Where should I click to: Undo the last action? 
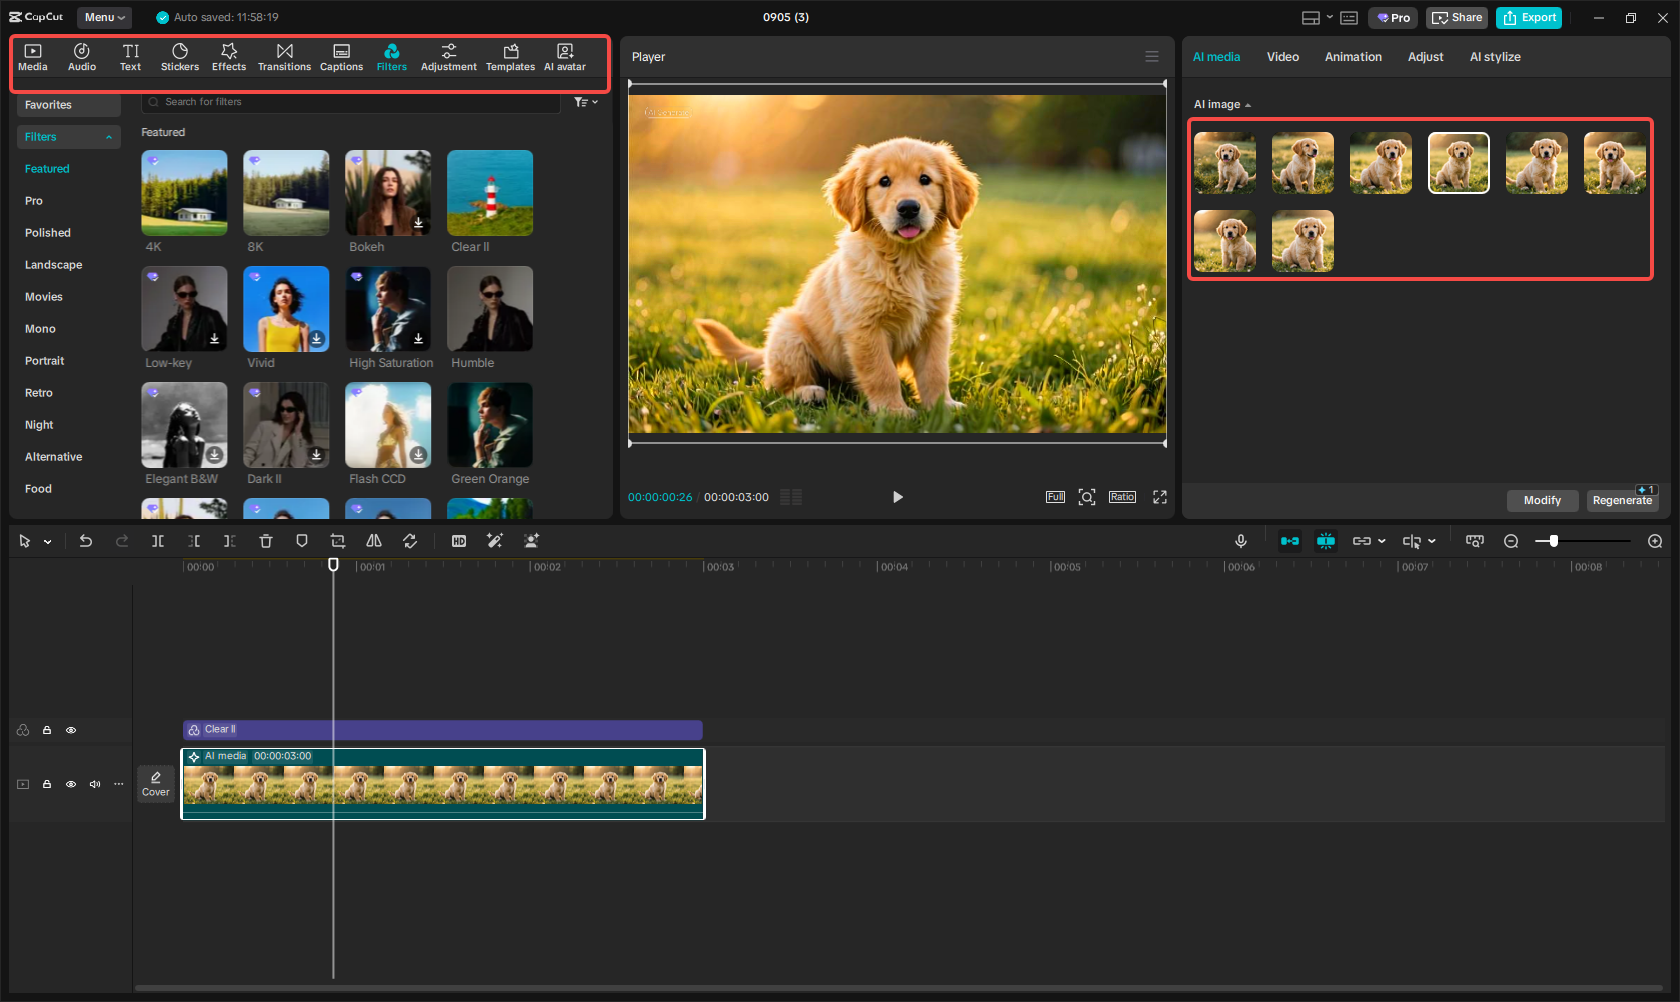point(86,540)
